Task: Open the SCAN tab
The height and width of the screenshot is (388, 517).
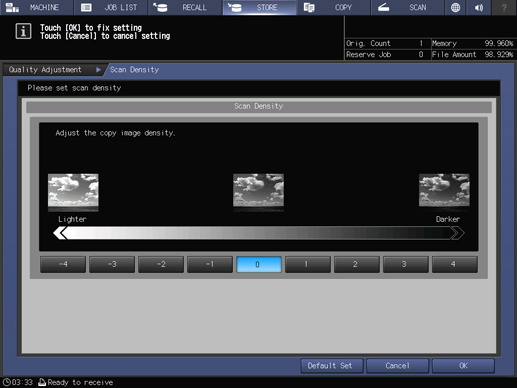Action: 407,7
